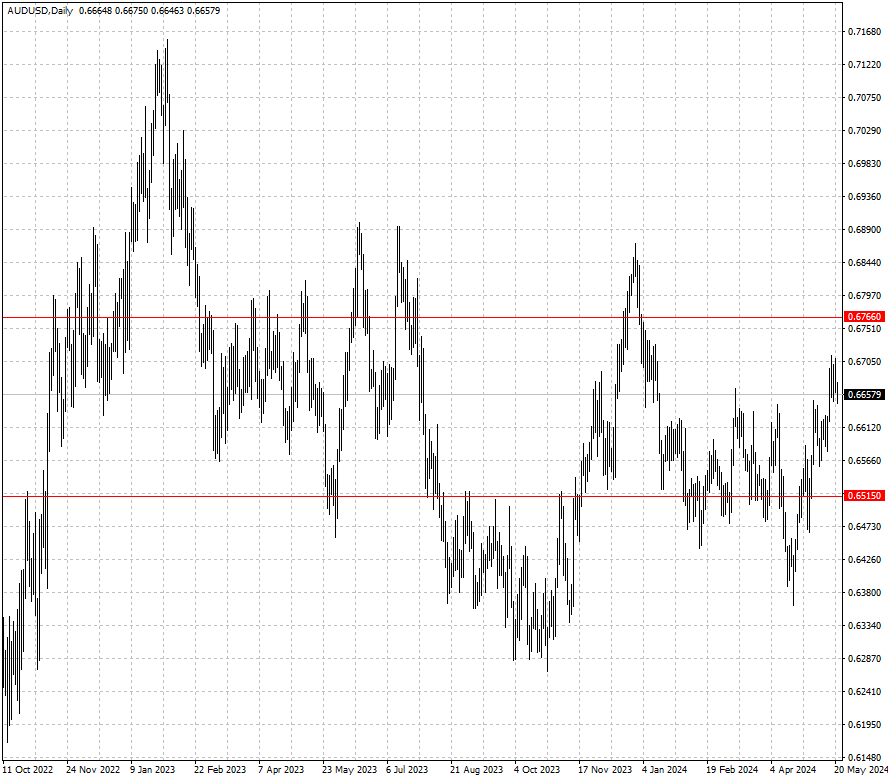Click the 0.67510 price axis value
Viewport: 888px width, 781px height.
[x=864, y=328]
